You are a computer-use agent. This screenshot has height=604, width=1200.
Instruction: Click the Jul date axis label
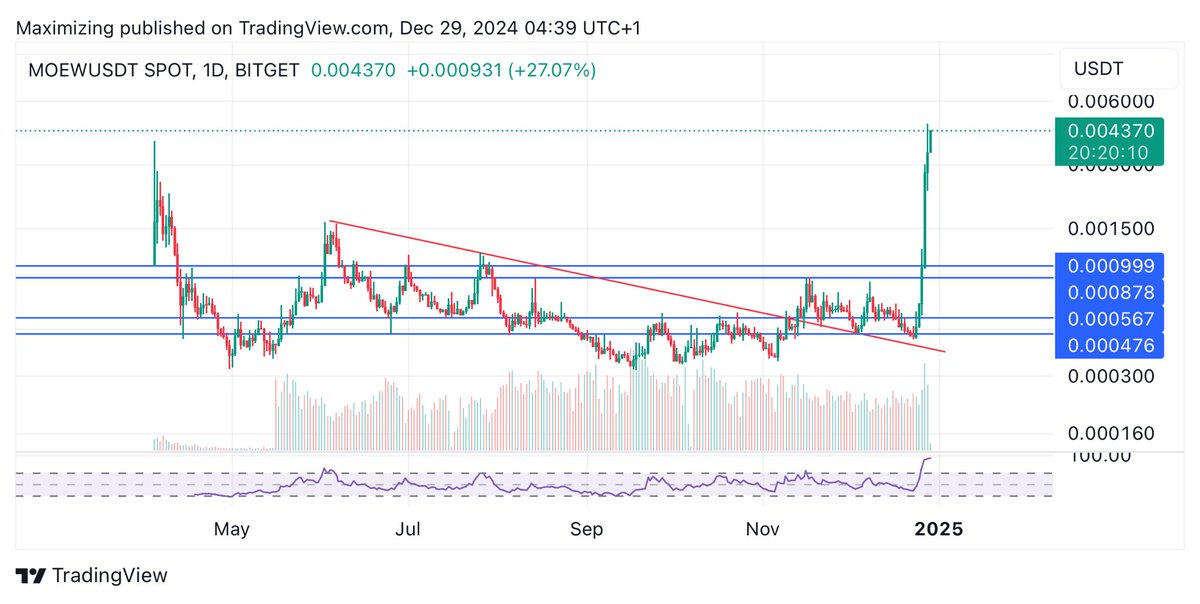pos(407,528)
